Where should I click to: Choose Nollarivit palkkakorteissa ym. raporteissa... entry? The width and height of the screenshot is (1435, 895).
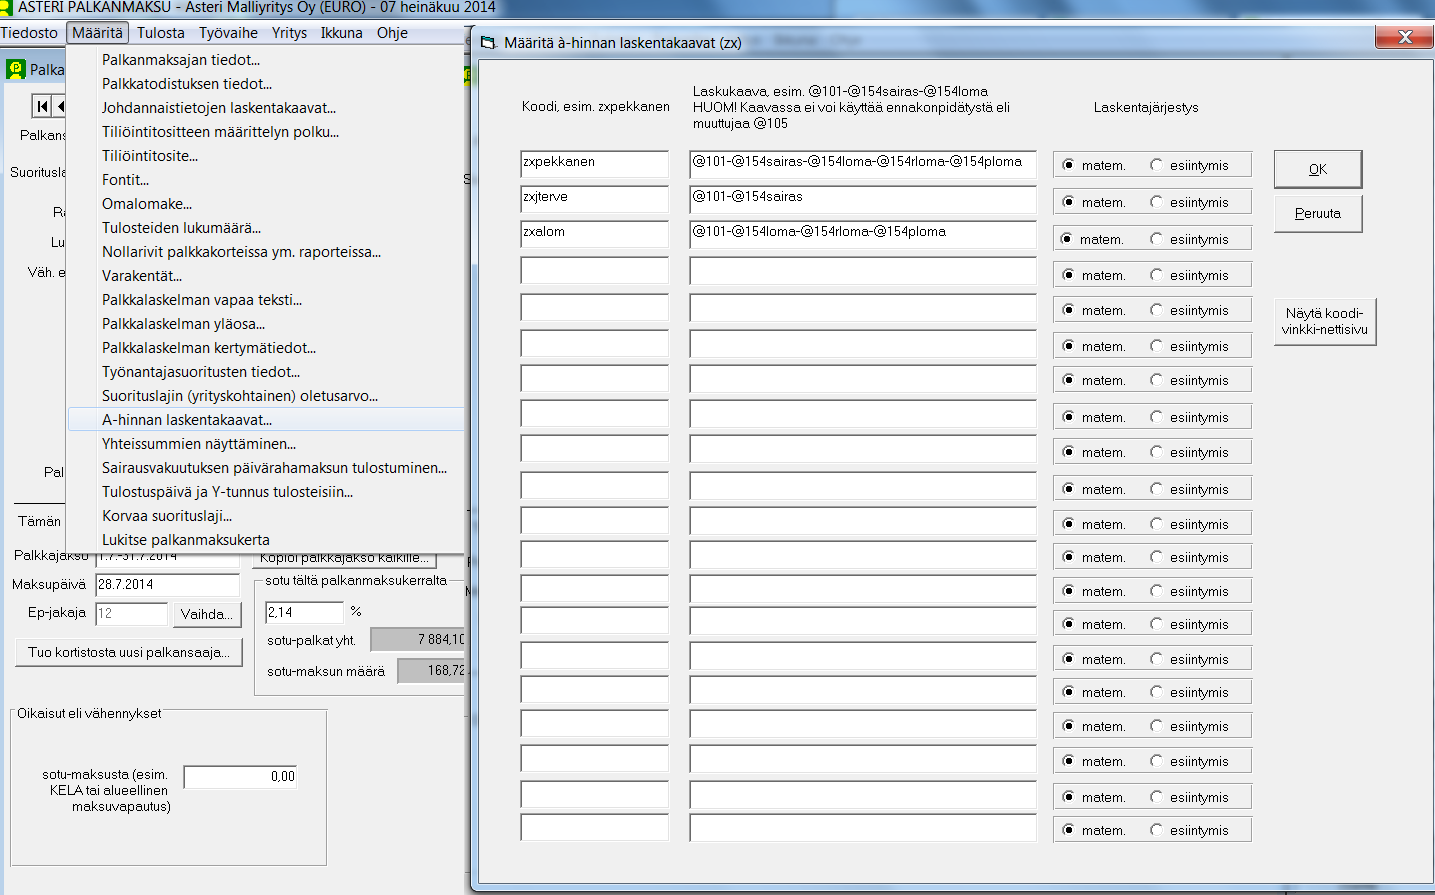coord(266,252)
